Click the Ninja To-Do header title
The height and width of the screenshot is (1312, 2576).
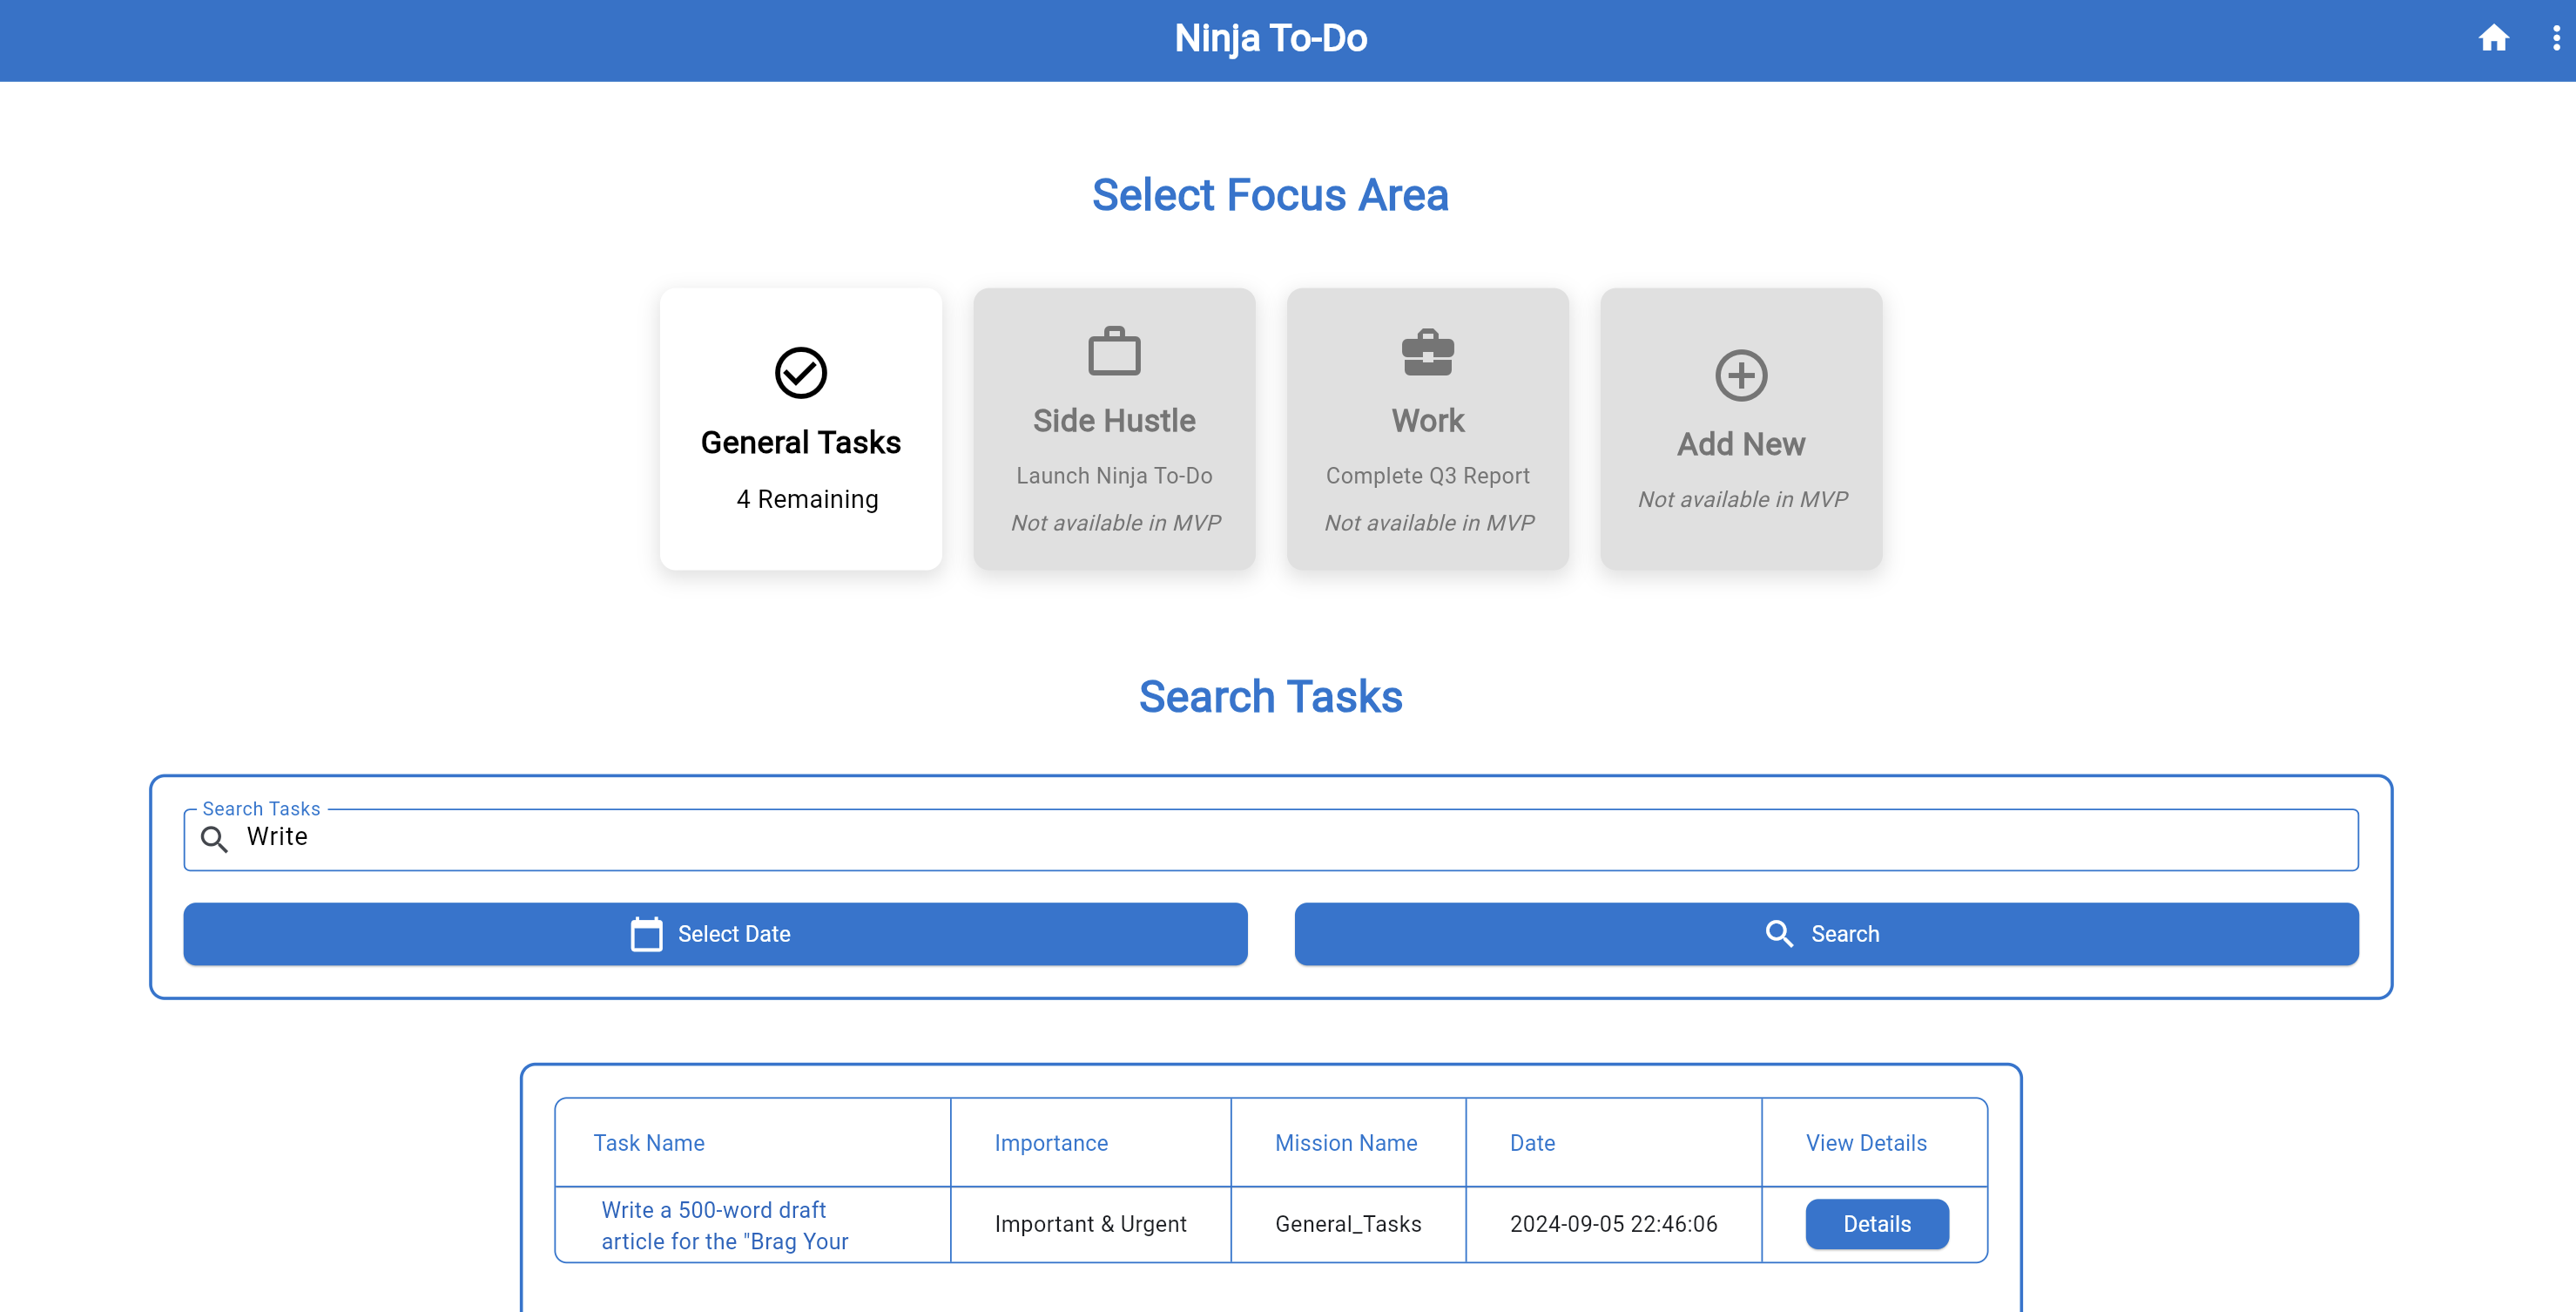click(x=1270, y=38)
